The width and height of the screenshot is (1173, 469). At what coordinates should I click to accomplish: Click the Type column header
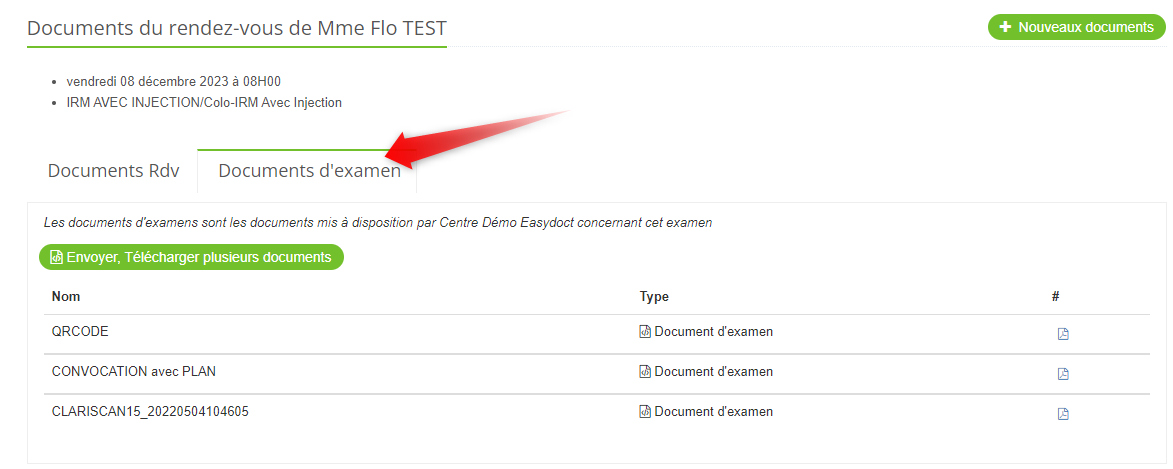[654, 296]
